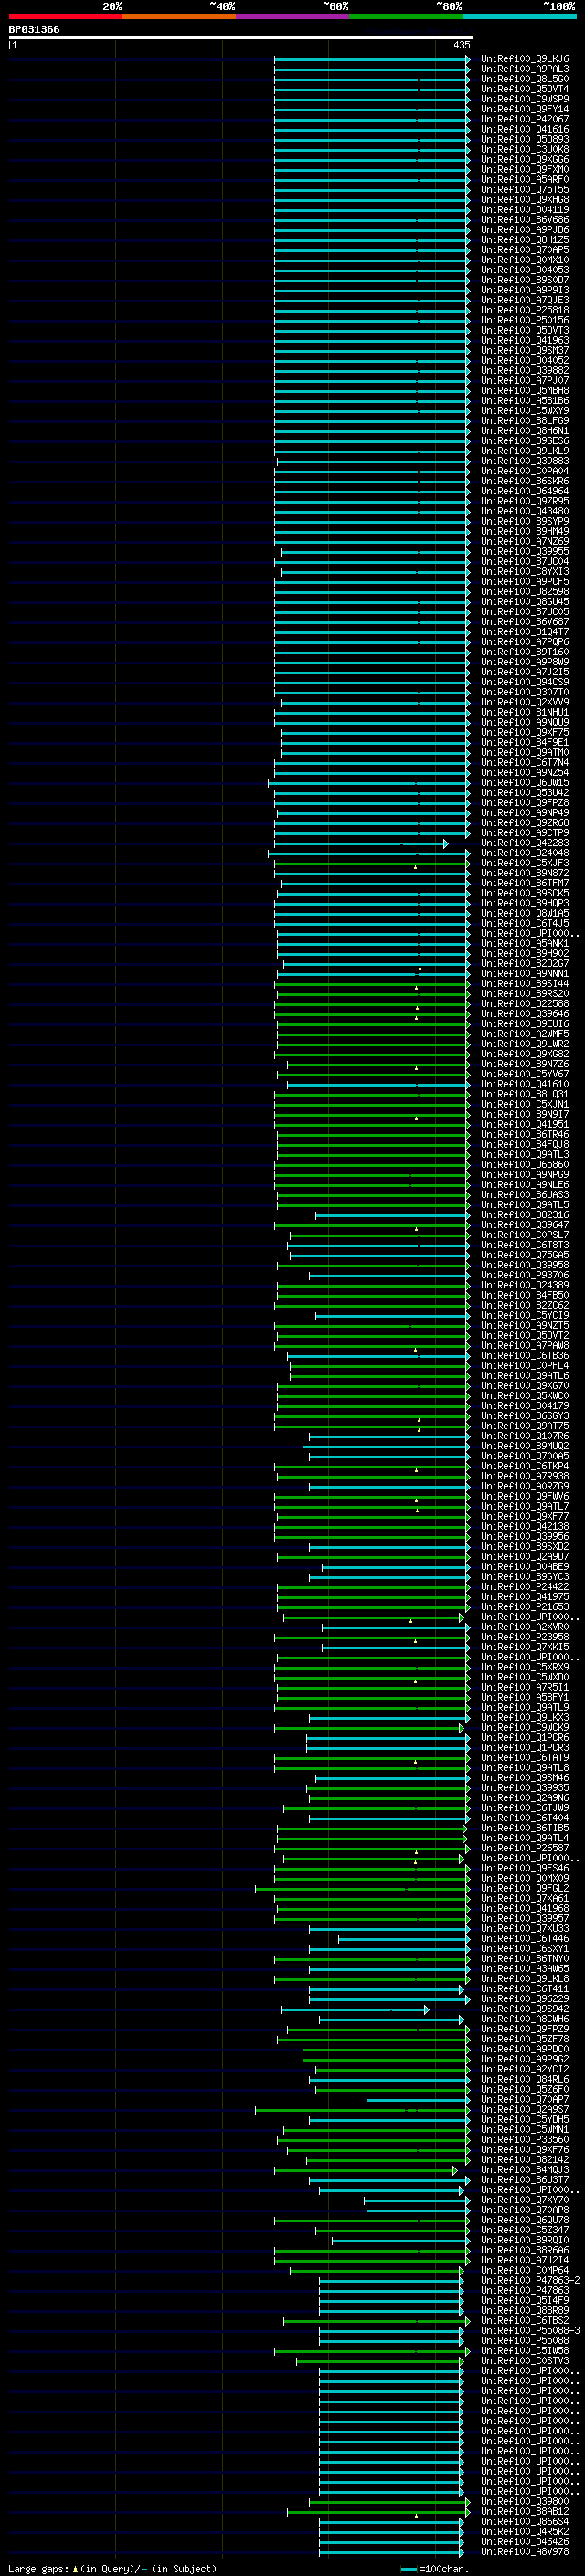Click hit label UniRef100_Q5DVT4

[x=525, y=90]
